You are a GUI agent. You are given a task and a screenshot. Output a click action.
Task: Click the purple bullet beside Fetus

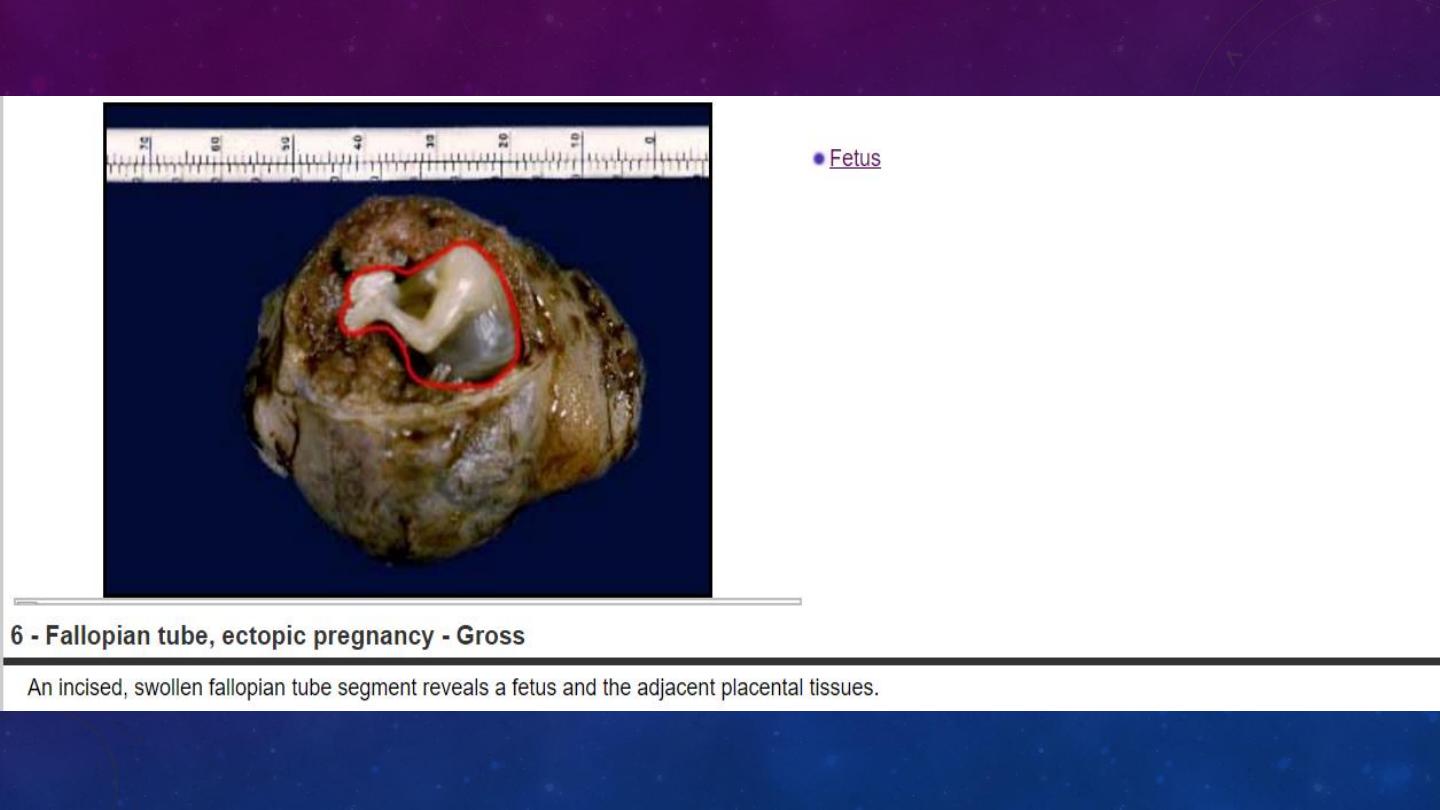pyautogui.click(x=819, y=158)
